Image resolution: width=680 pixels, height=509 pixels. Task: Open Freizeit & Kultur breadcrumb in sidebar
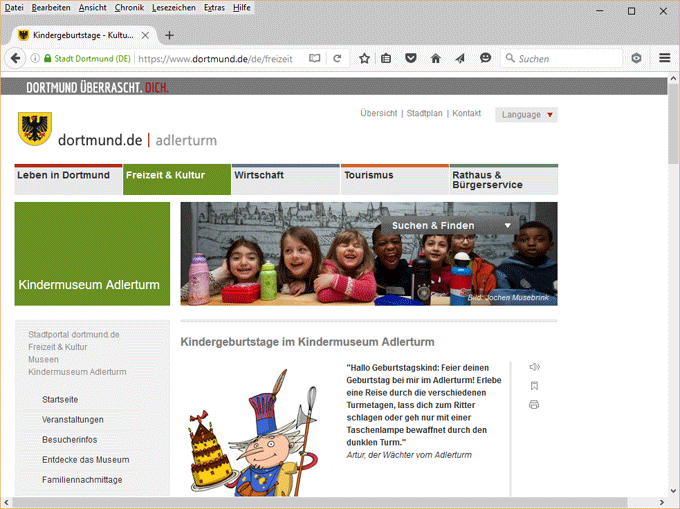coord(58,347)
